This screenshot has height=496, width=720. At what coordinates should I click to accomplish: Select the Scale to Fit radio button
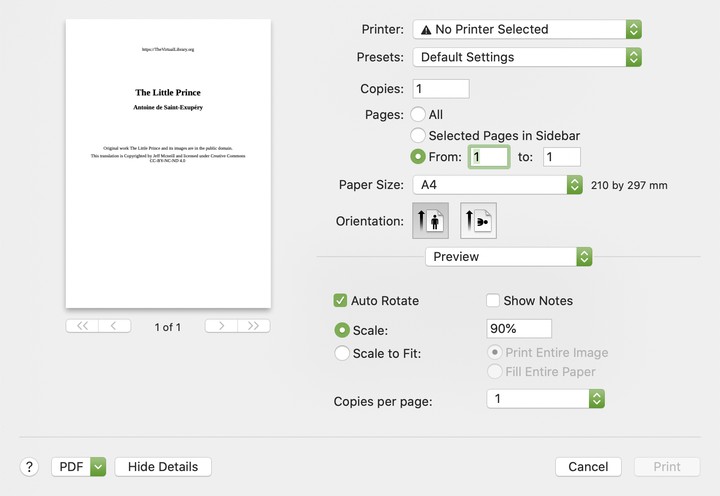point(342,353)
